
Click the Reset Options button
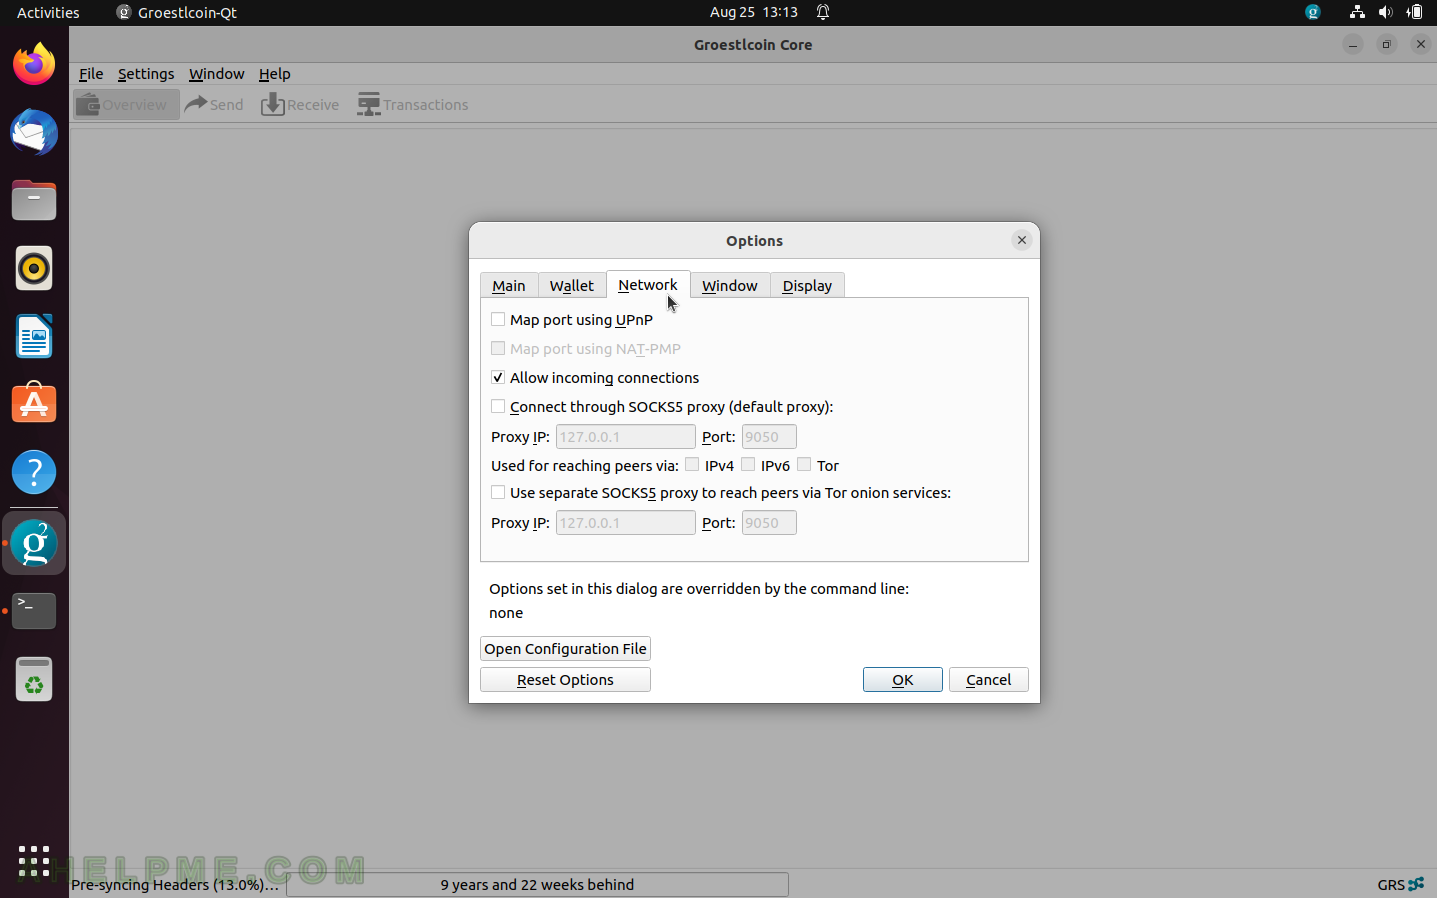point(565,679)
